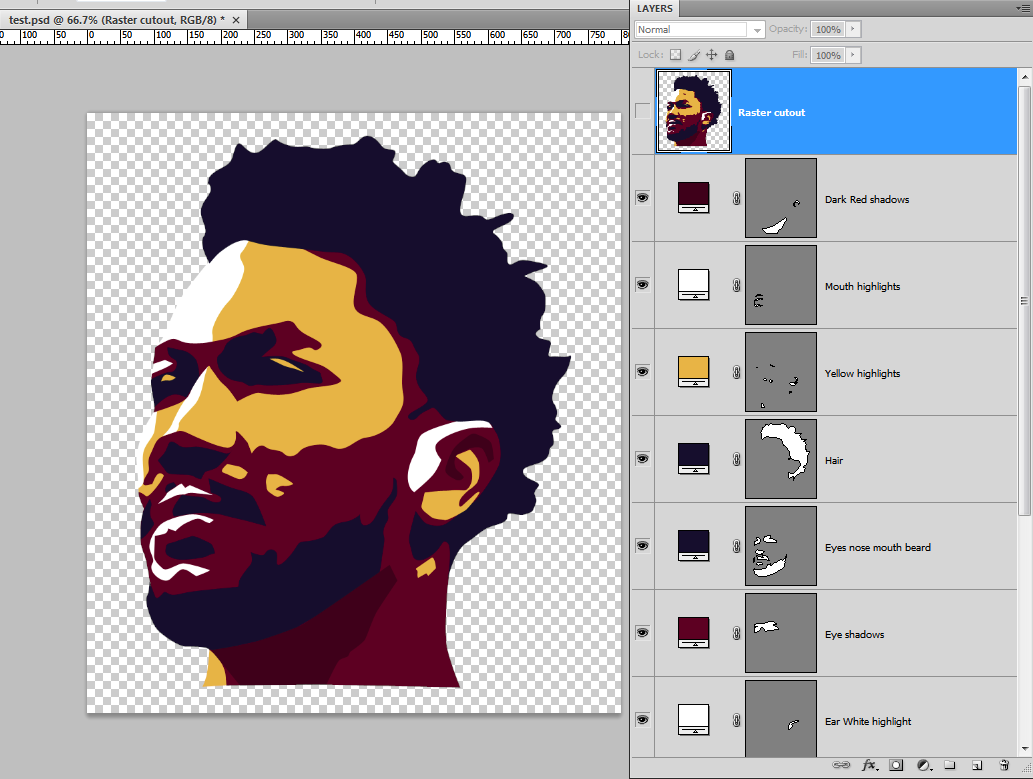The image size is (1033, 779).
Task: Select Yellow highlights mask thumbnail
Action: tap(781, 372)
